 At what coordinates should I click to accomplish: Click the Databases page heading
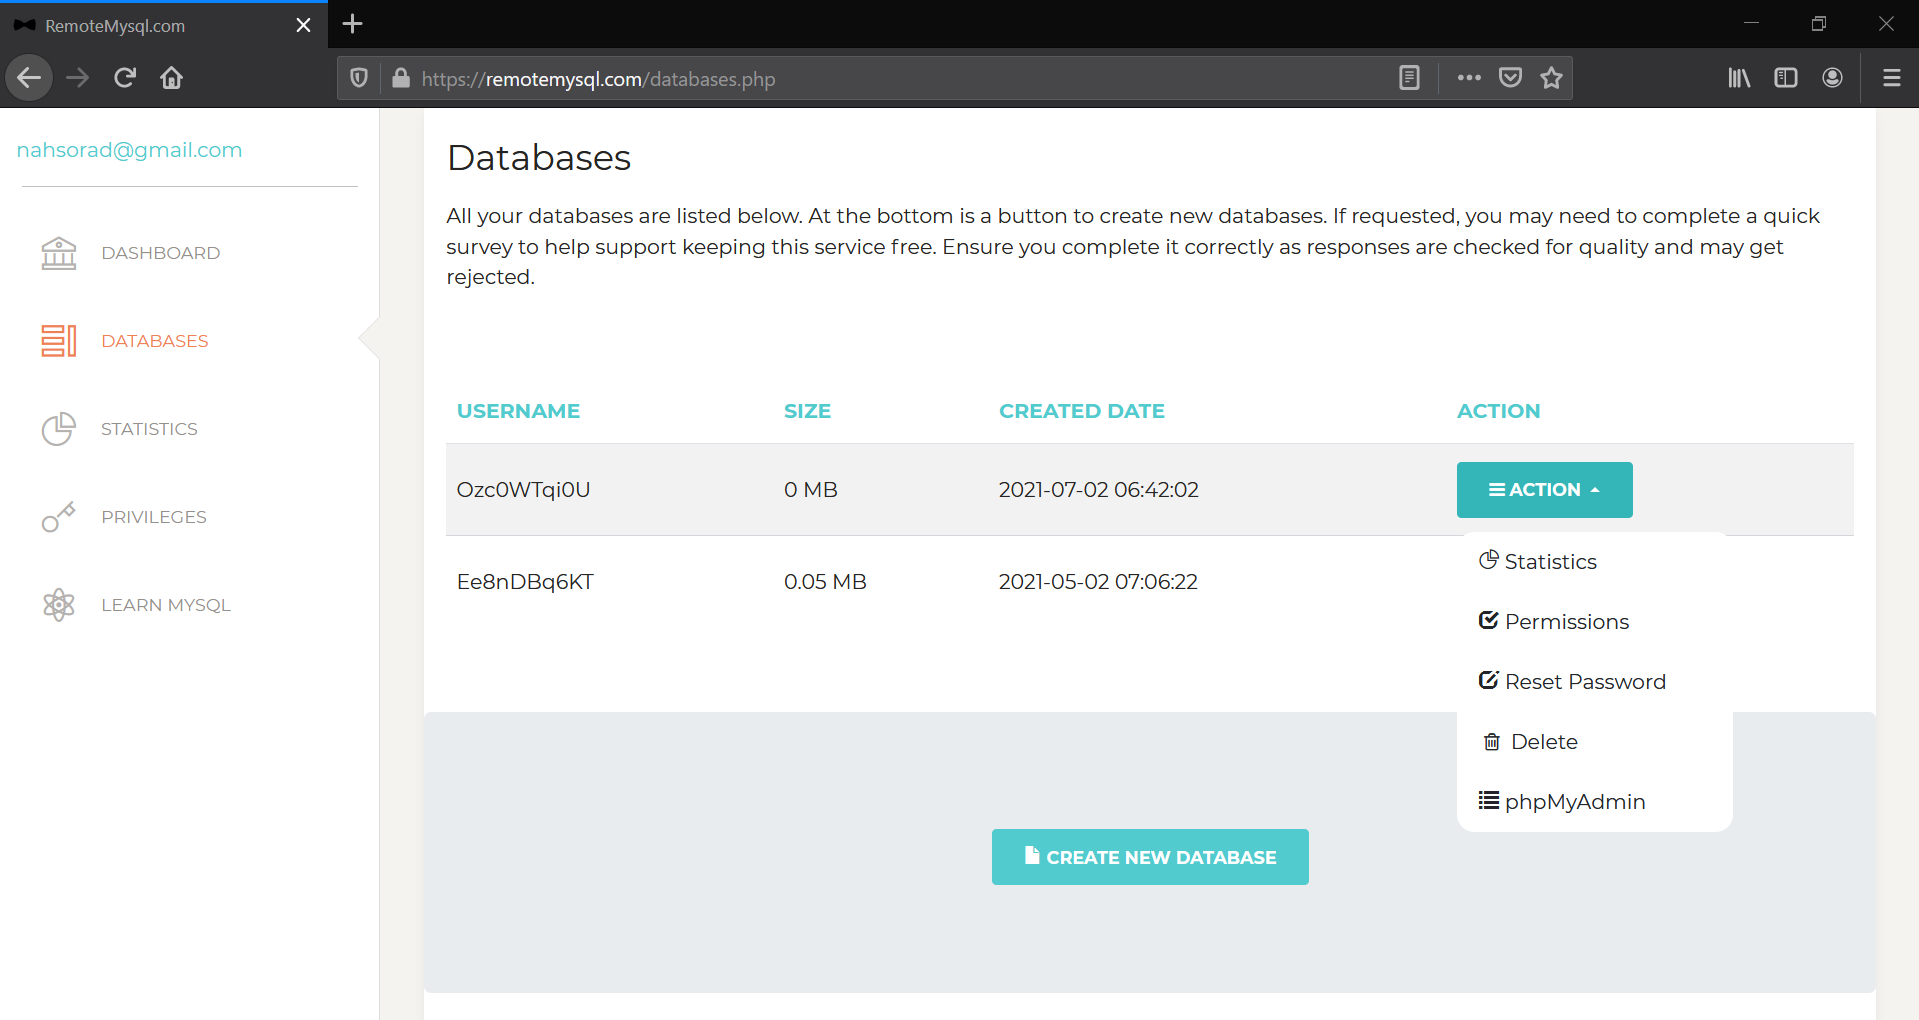pos(539,158)
